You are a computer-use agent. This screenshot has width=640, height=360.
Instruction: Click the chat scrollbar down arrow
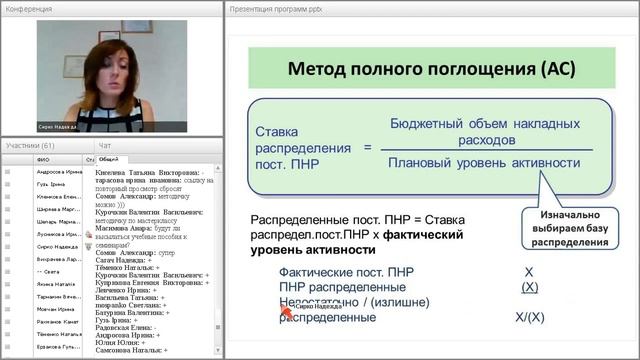[218, 350]
